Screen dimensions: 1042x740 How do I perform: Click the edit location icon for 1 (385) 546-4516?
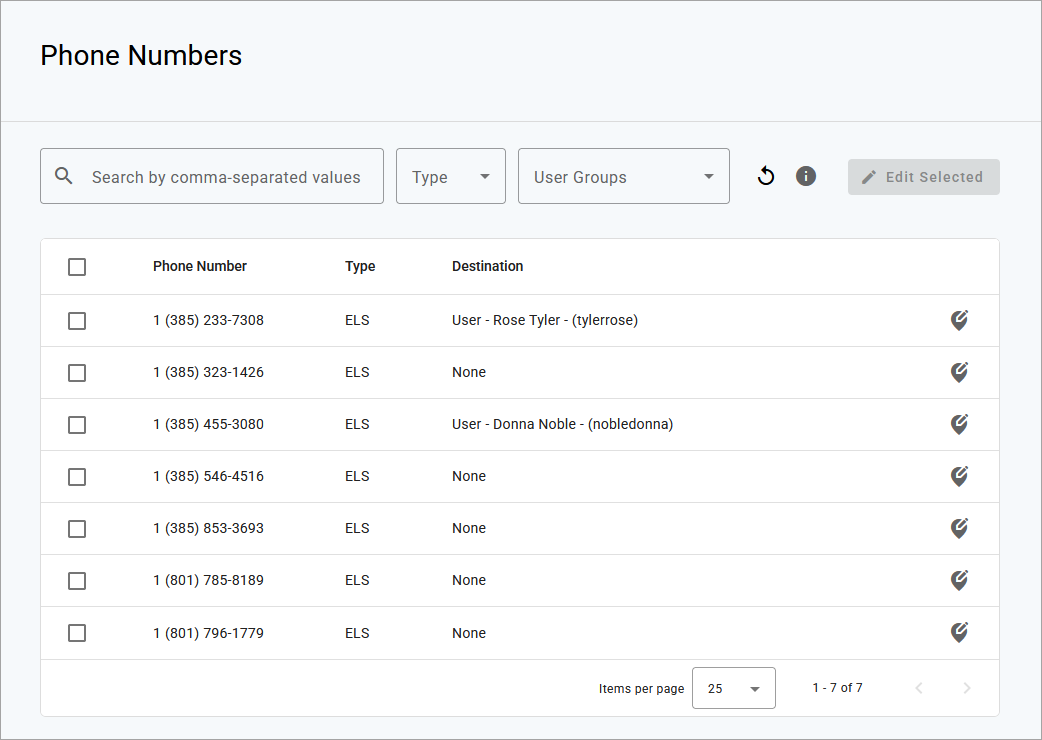959,476
